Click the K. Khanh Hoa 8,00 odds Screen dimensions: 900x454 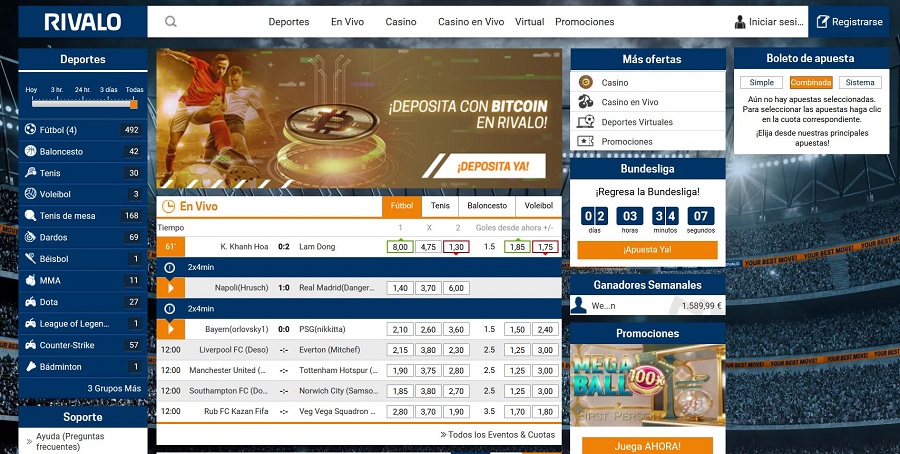400,247
